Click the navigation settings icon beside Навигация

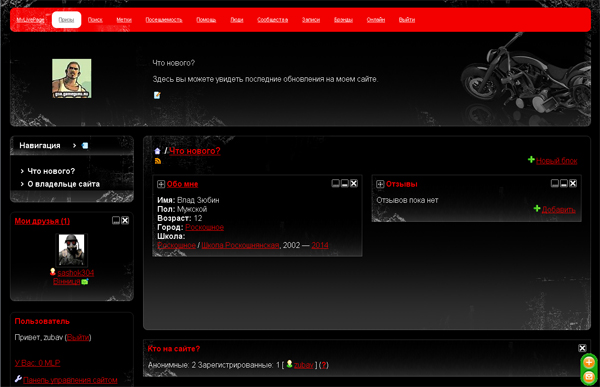(85, 145)
